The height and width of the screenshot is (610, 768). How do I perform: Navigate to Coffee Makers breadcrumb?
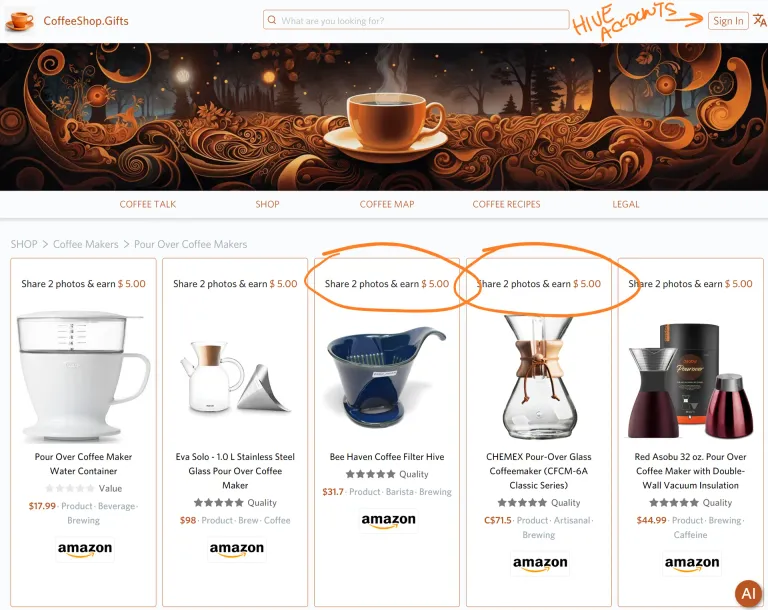(x=86, y=244)
